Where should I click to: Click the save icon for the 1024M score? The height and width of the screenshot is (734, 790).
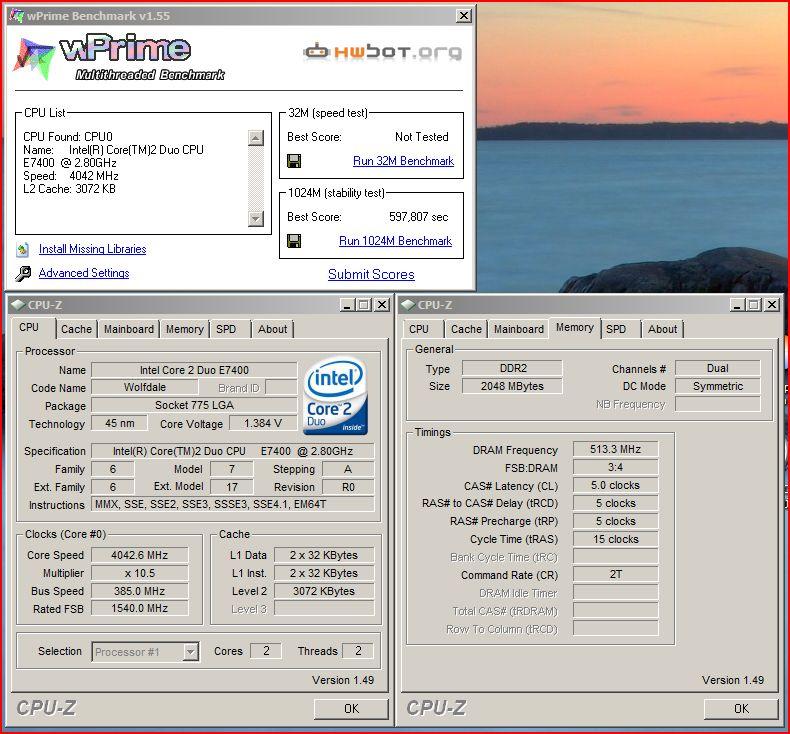(294, 241)
